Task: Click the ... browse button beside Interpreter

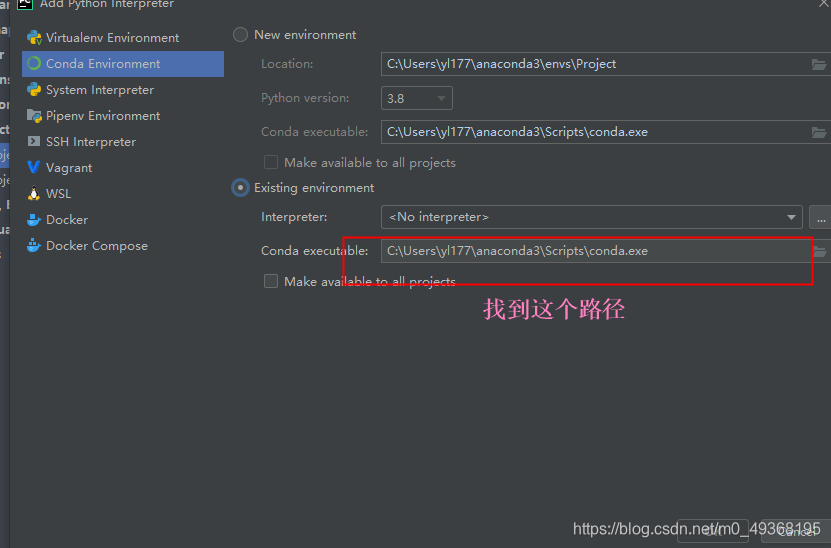Action: pos(820,217)
